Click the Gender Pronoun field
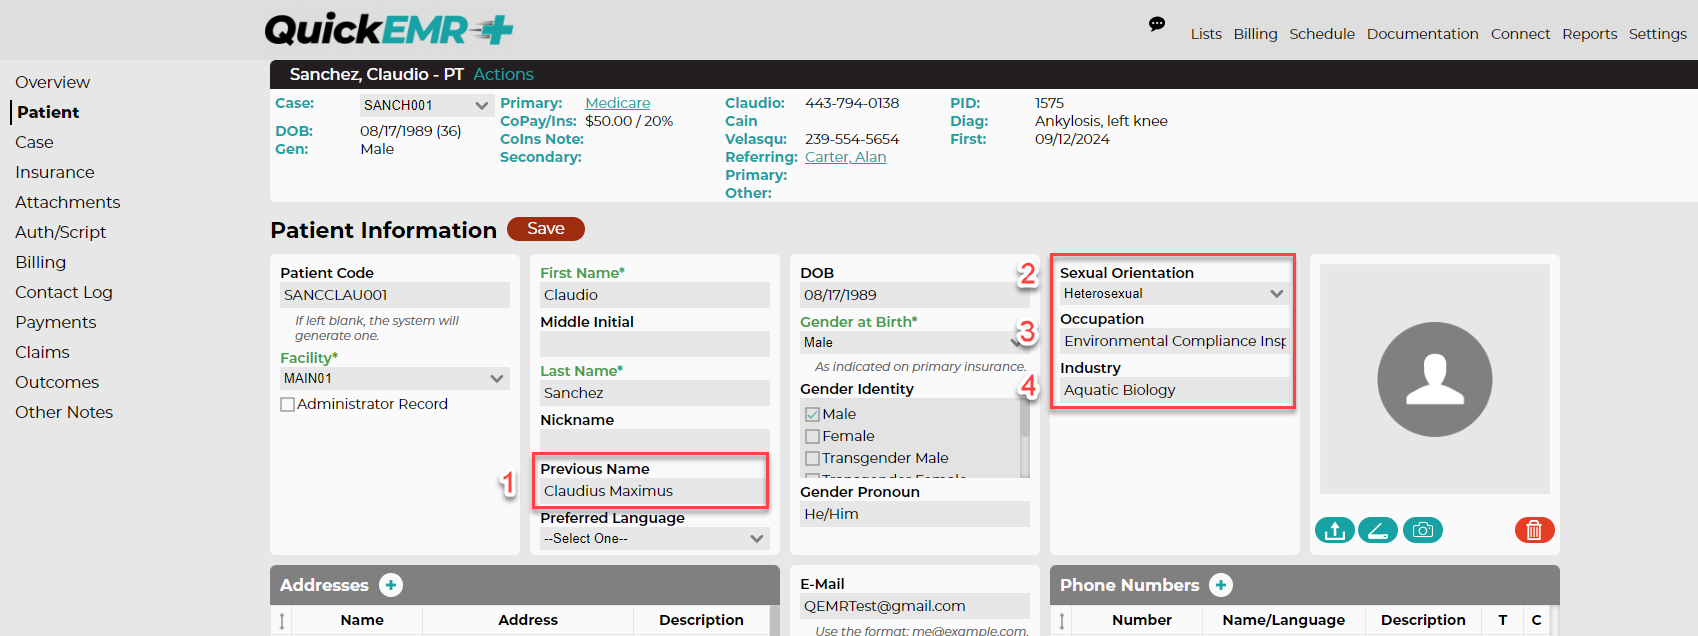 coord(915,514)
